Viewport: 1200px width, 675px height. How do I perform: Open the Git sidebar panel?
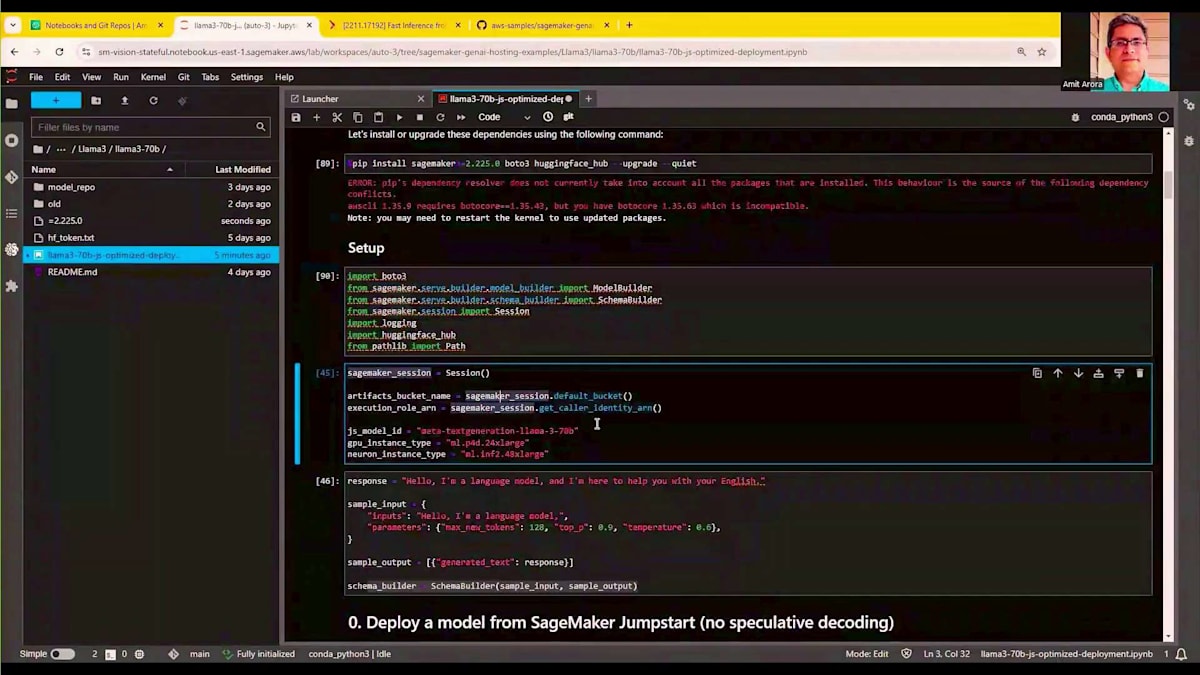12,177
